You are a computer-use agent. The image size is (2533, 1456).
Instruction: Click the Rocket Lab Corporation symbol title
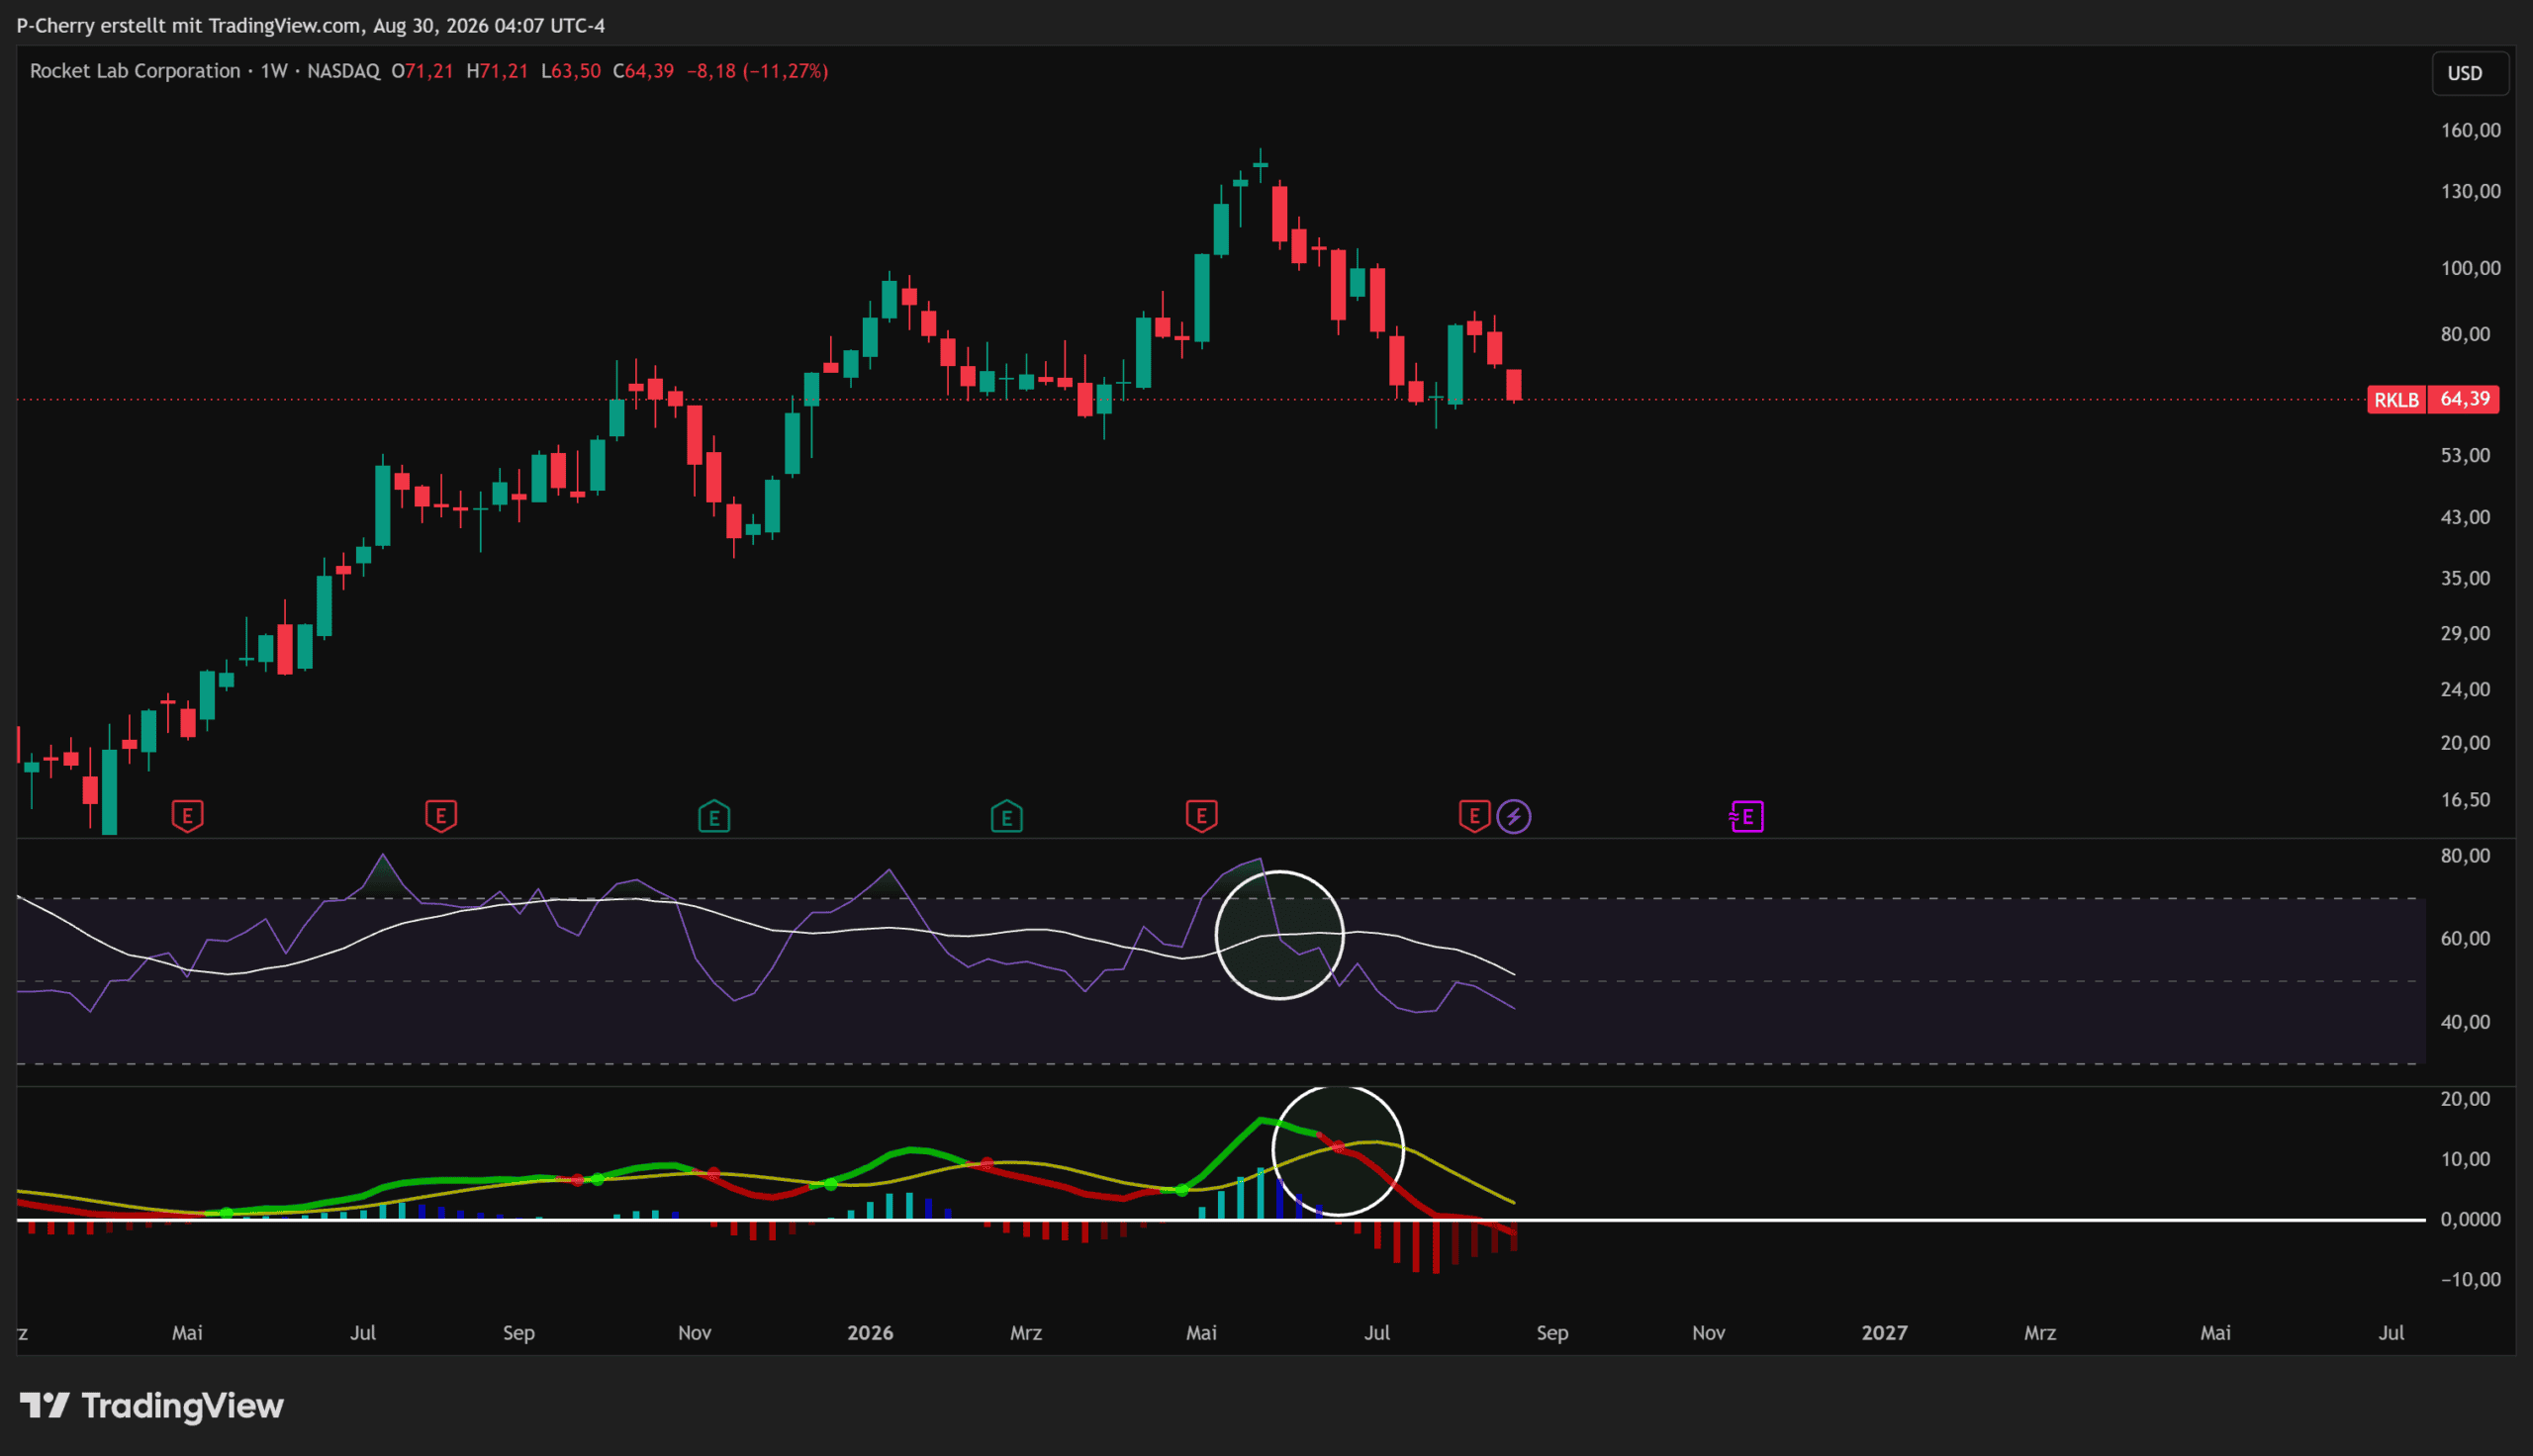135,71
